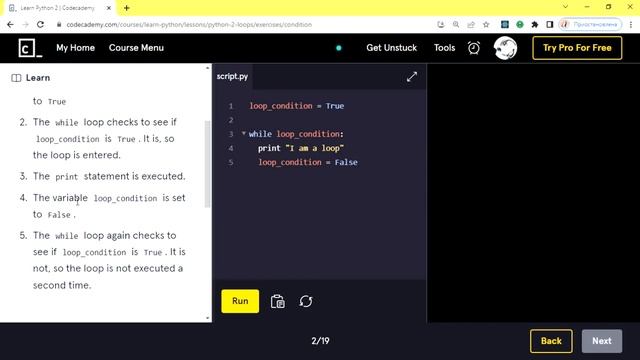Viewport: 640px width, 360px height.
Task: Click the instructions panel scrollbar thumb
Action: (x=207, y=164)
